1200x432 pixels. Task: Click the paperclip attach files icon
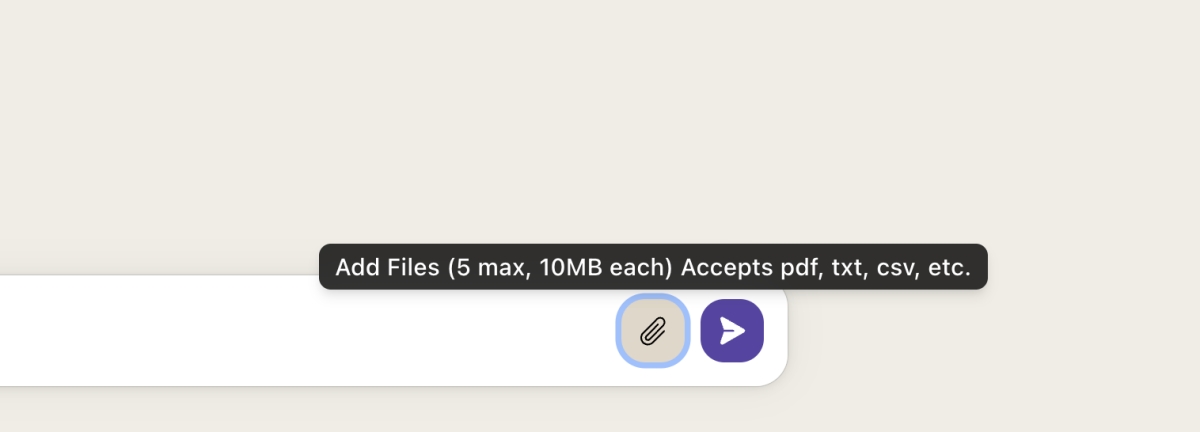653,331
